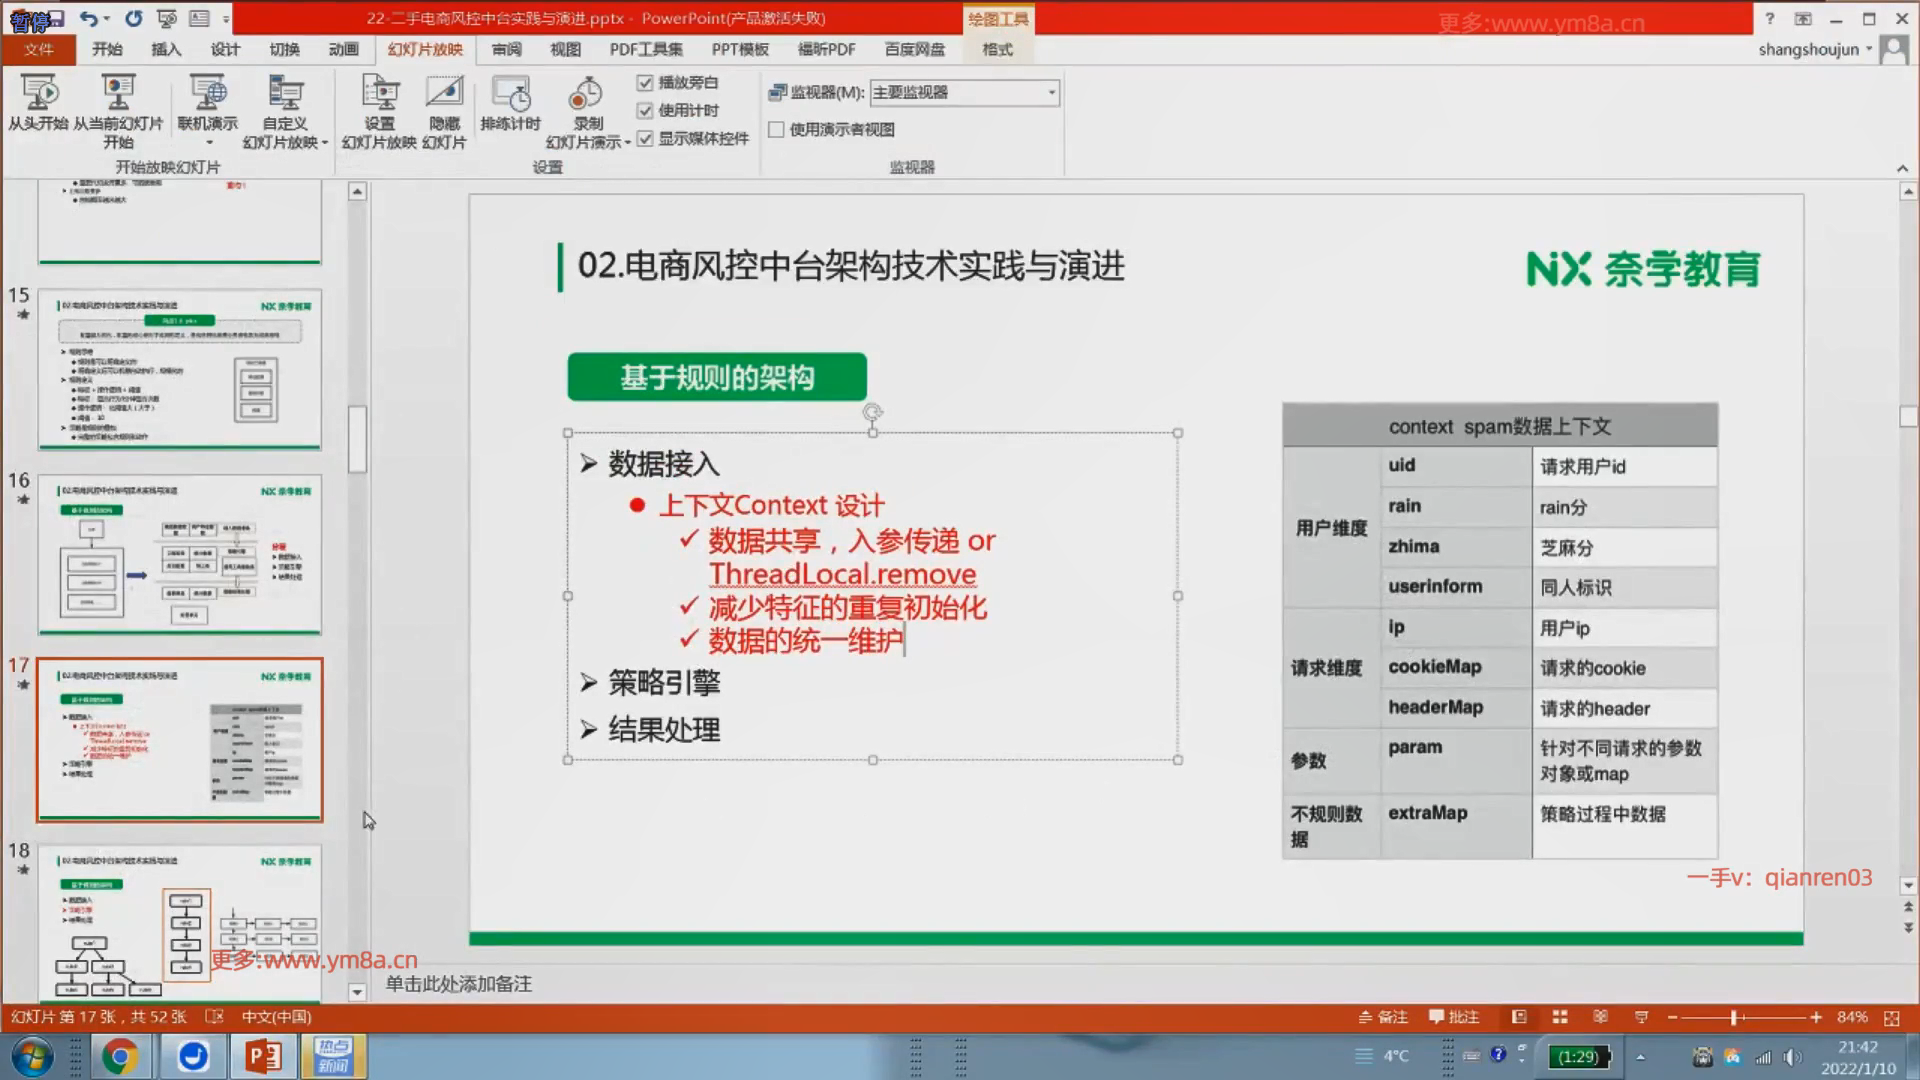Select slide 16 thumbnail
Image resolution: width=1920 pixels, height=1080 pixels.
pos(180,555)
